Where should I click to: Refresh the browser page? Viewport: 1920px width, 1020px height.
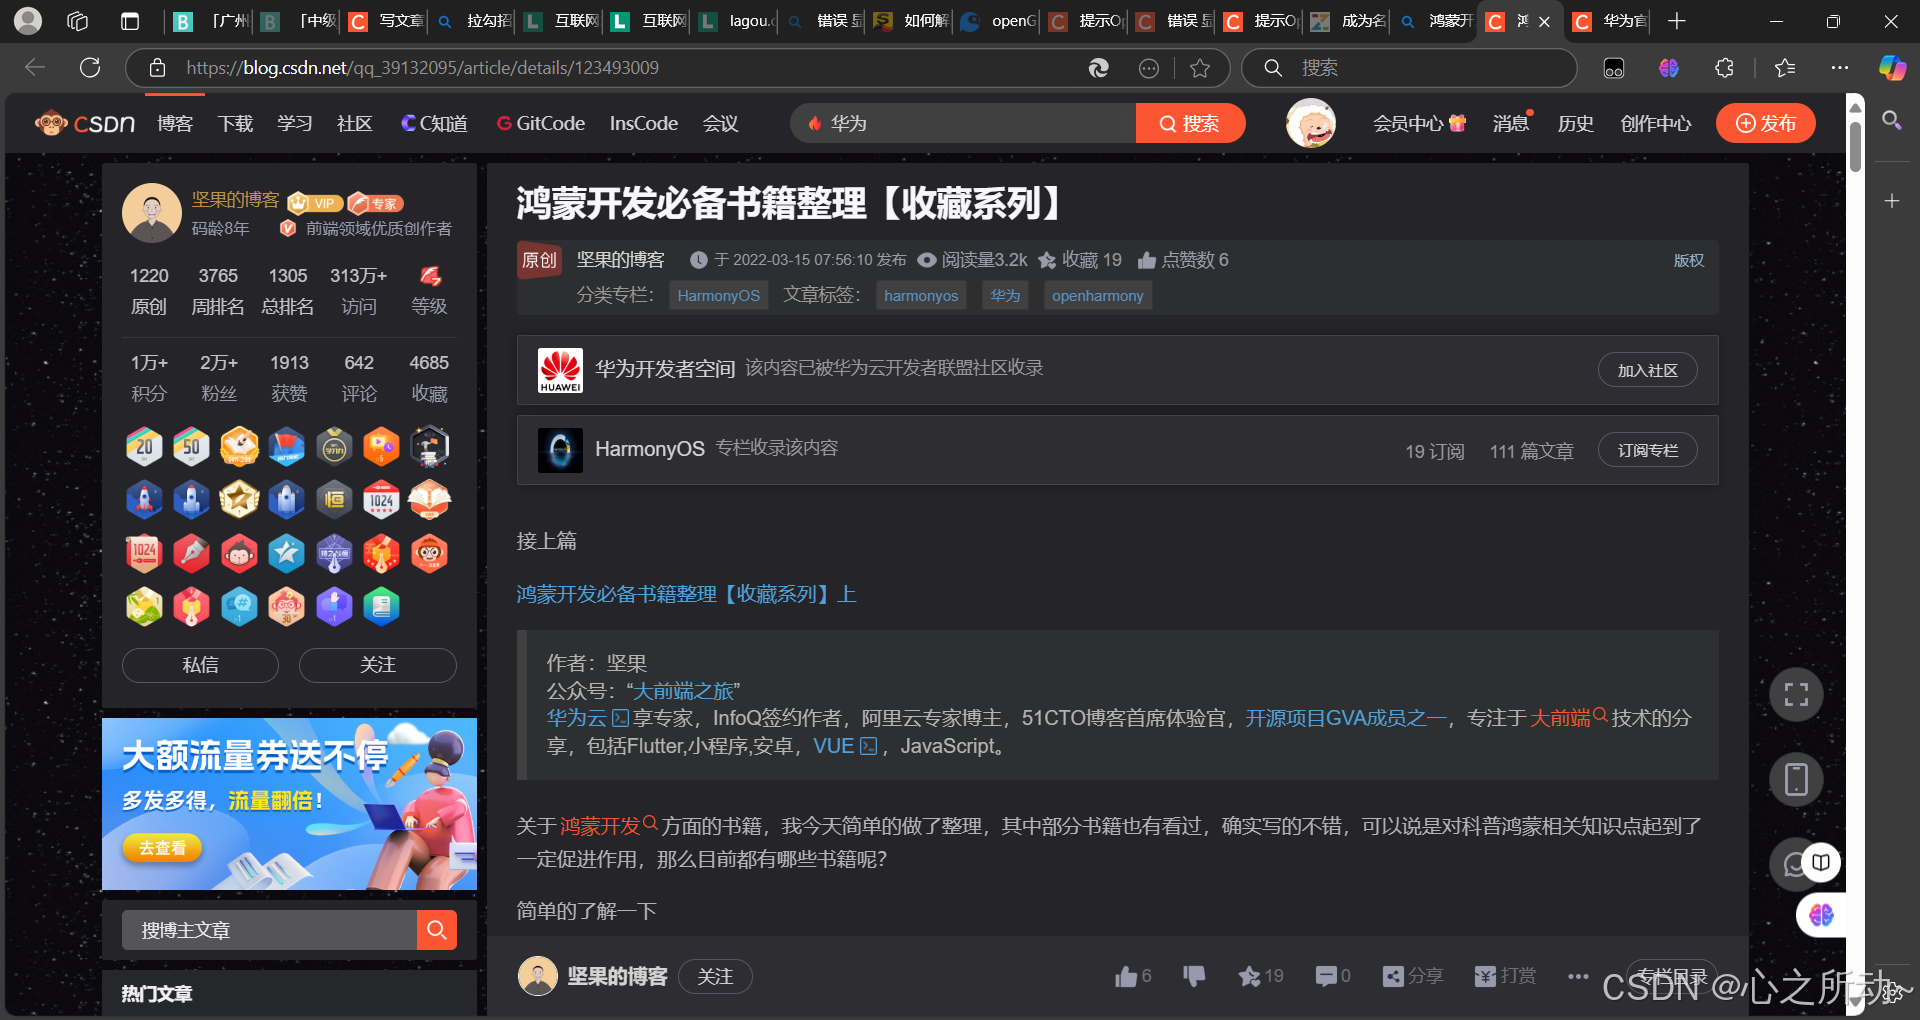point(90,67)
